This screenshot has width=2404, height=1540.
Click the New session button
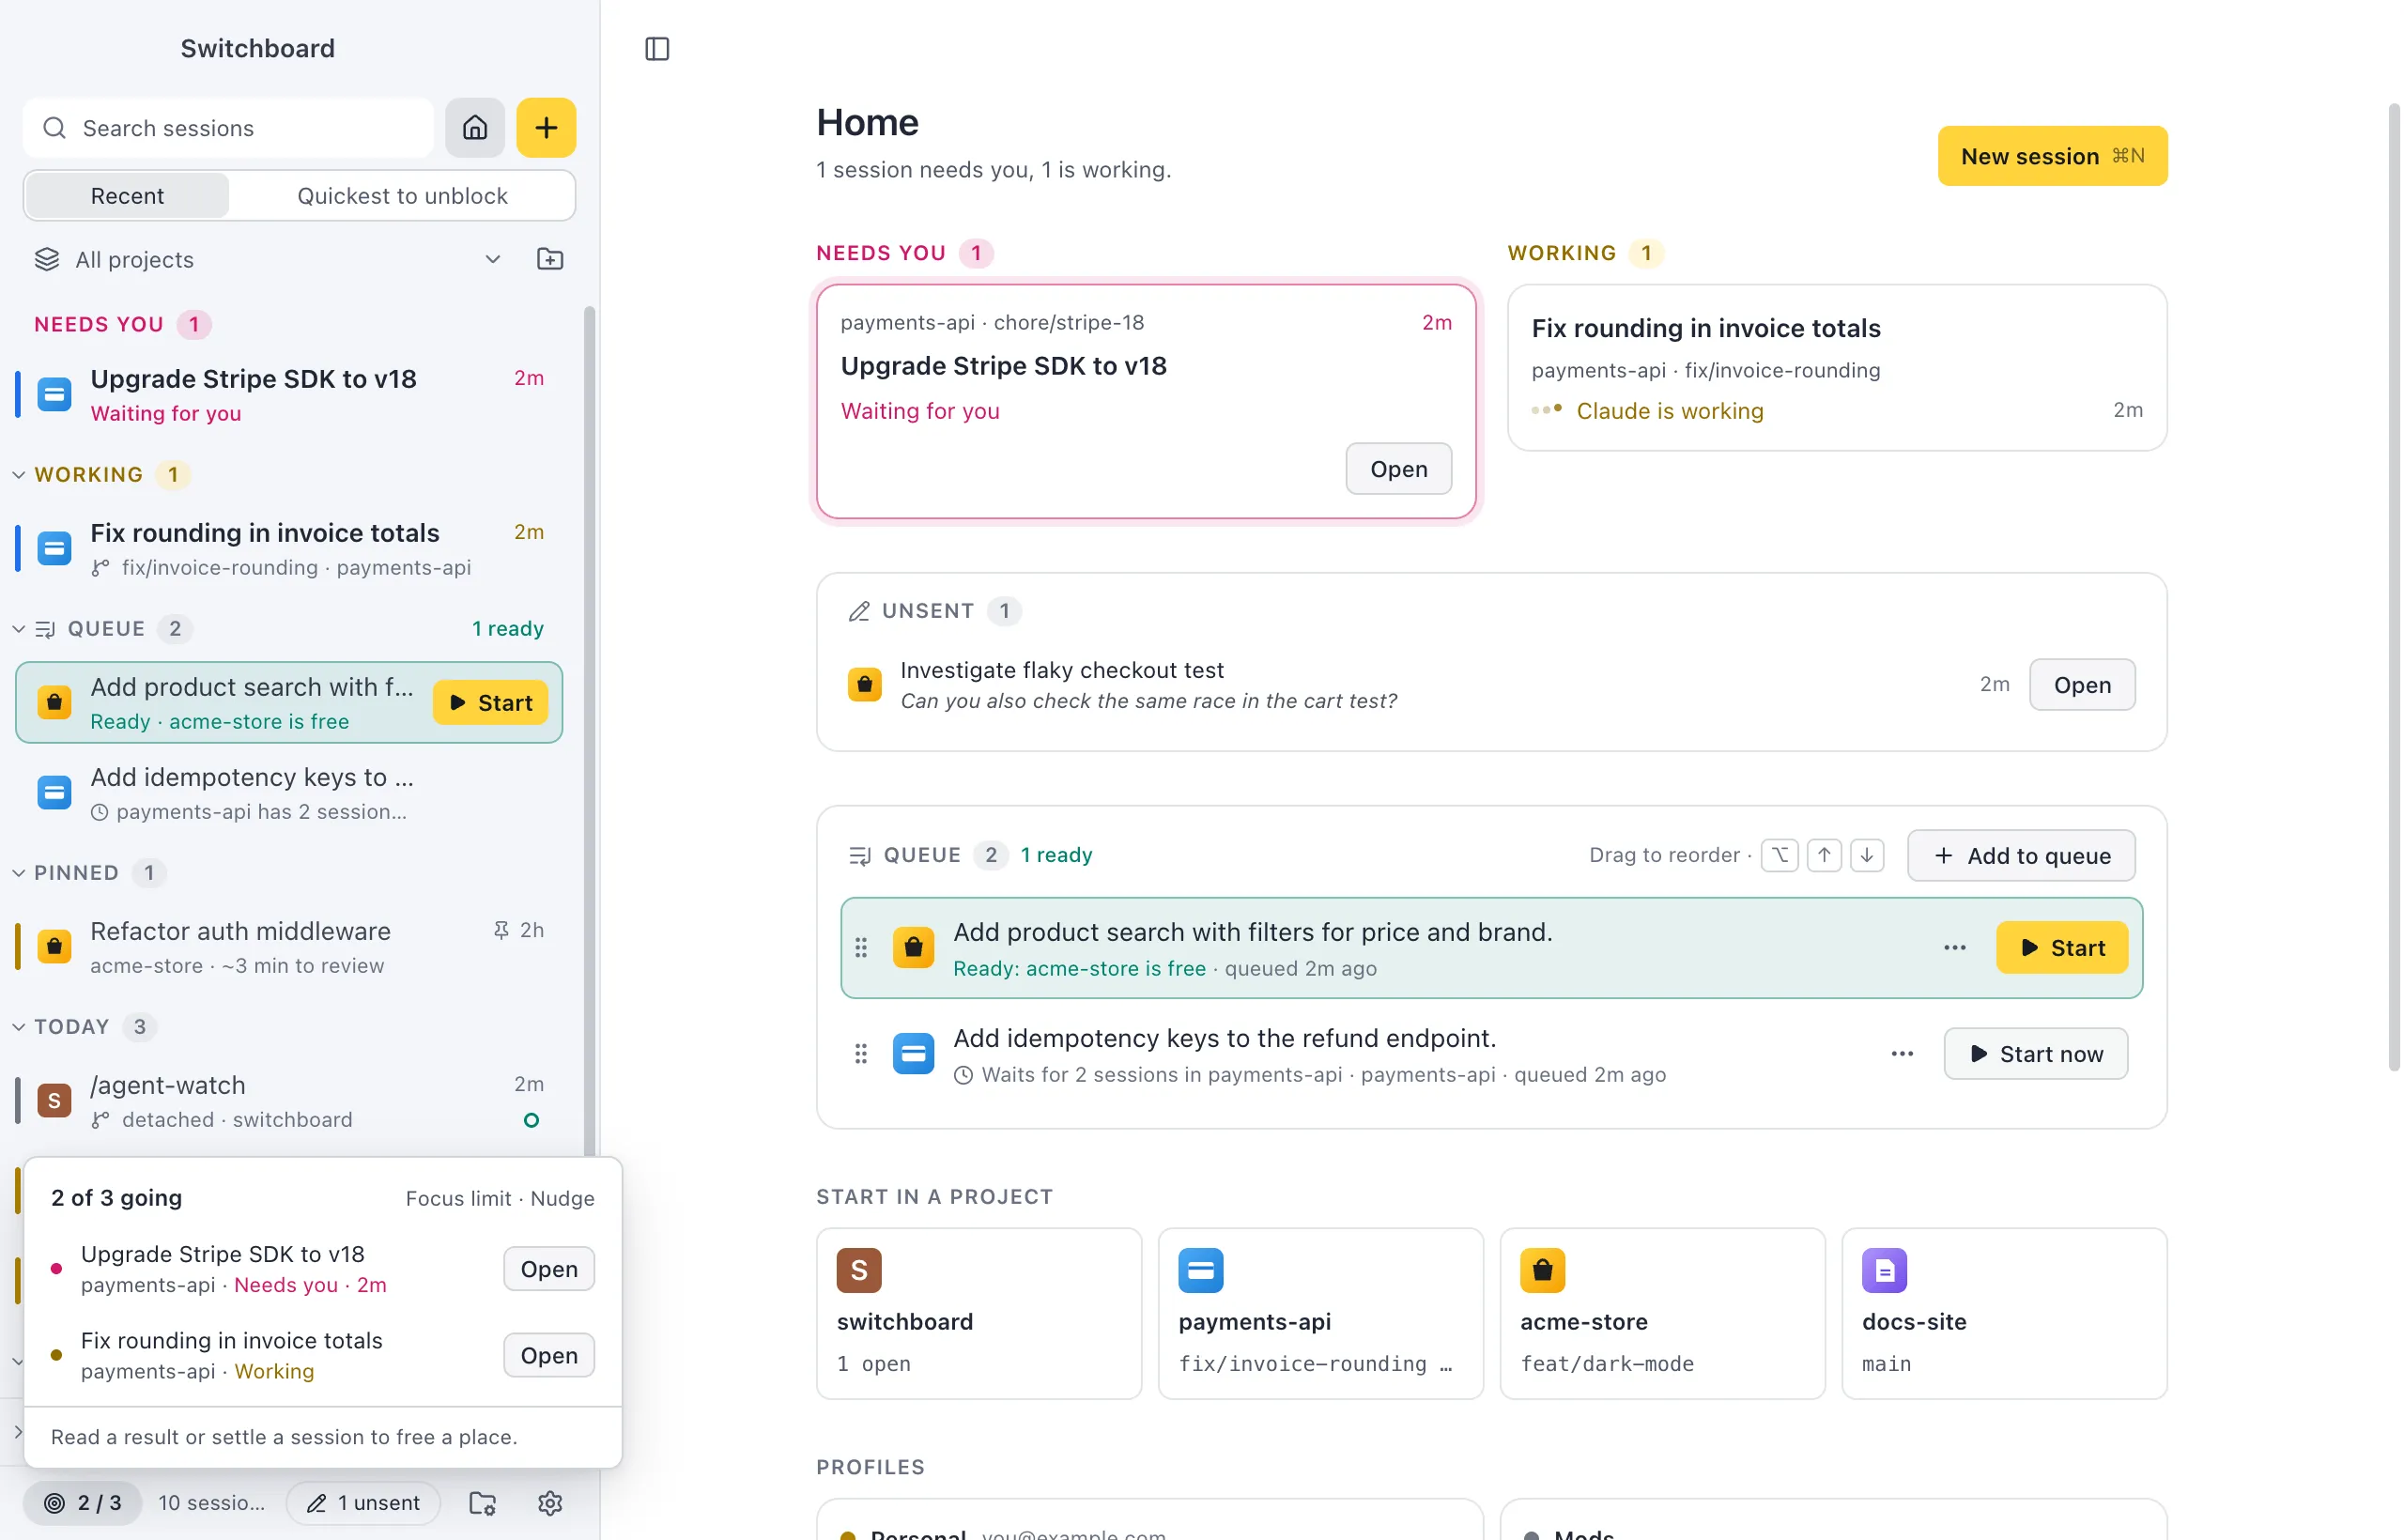point(2052,156)
